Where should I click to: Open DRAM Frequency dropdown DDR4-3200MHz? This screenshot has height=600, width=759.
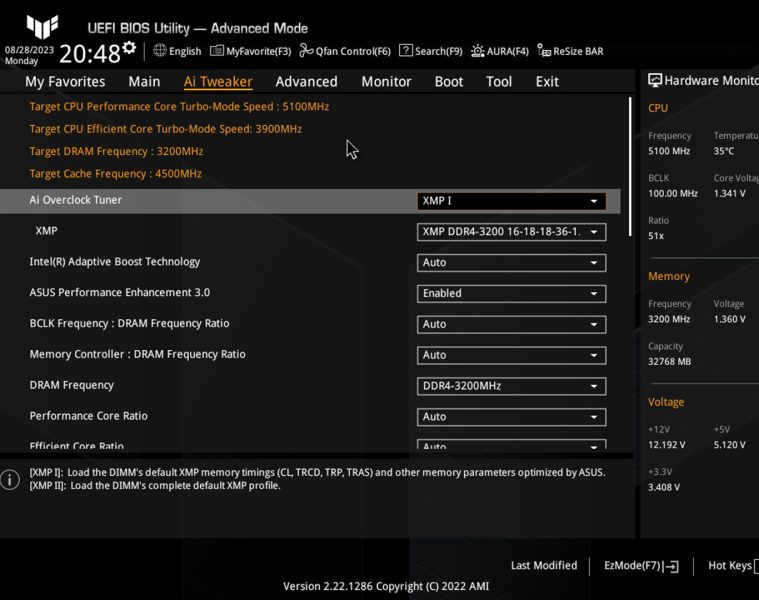[511, 386]
